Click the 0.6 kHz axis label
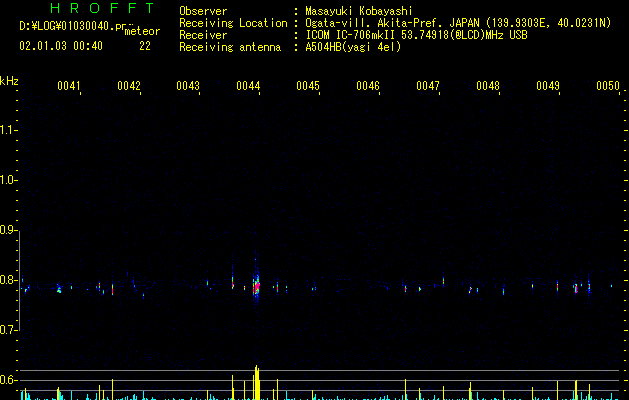 click(x=9, y=380)
